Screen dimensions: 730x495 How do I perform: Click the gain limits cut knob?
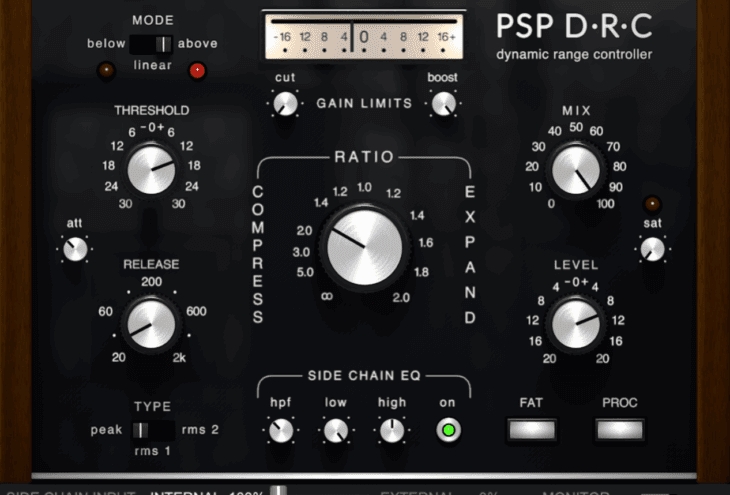(285, 103)
